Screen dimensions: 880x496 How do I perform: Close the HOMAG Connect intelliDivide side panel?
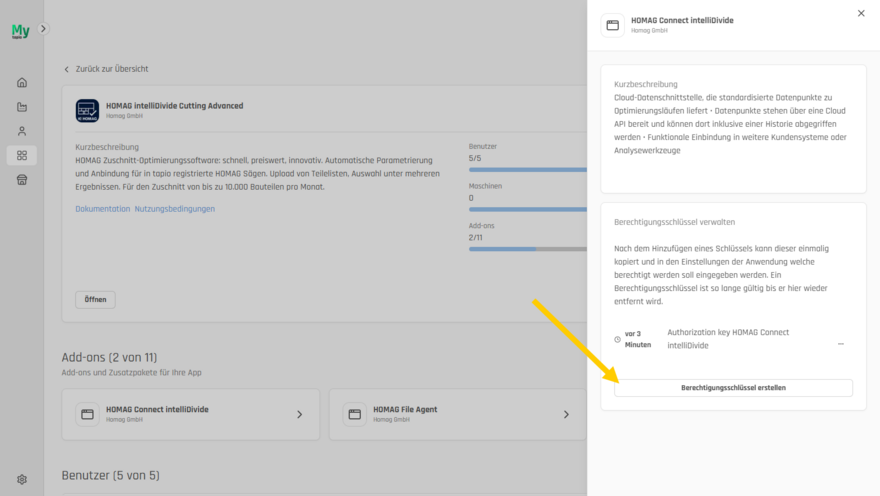pyautogui.click(x=861, y=13)
